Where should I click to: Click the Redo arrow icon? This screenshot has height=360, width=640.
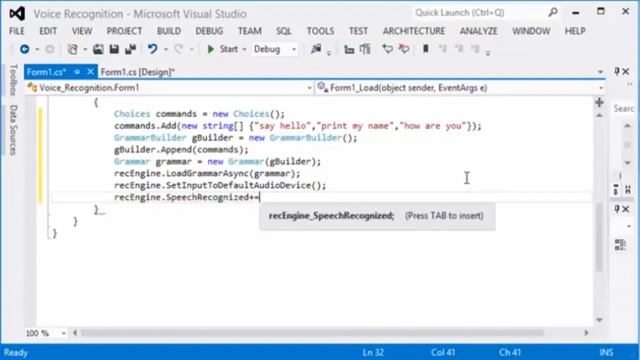coord(179,49)
